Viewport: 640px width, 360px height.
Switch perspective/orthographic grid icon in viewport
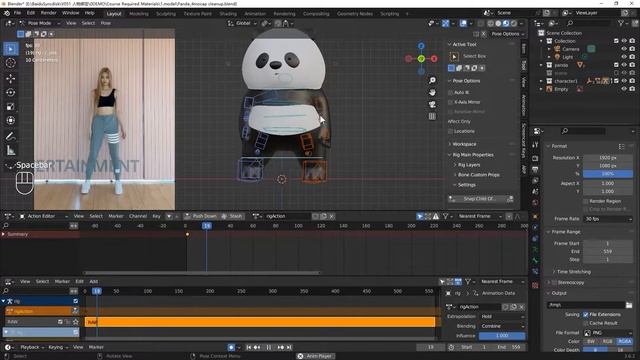[432, 116]
